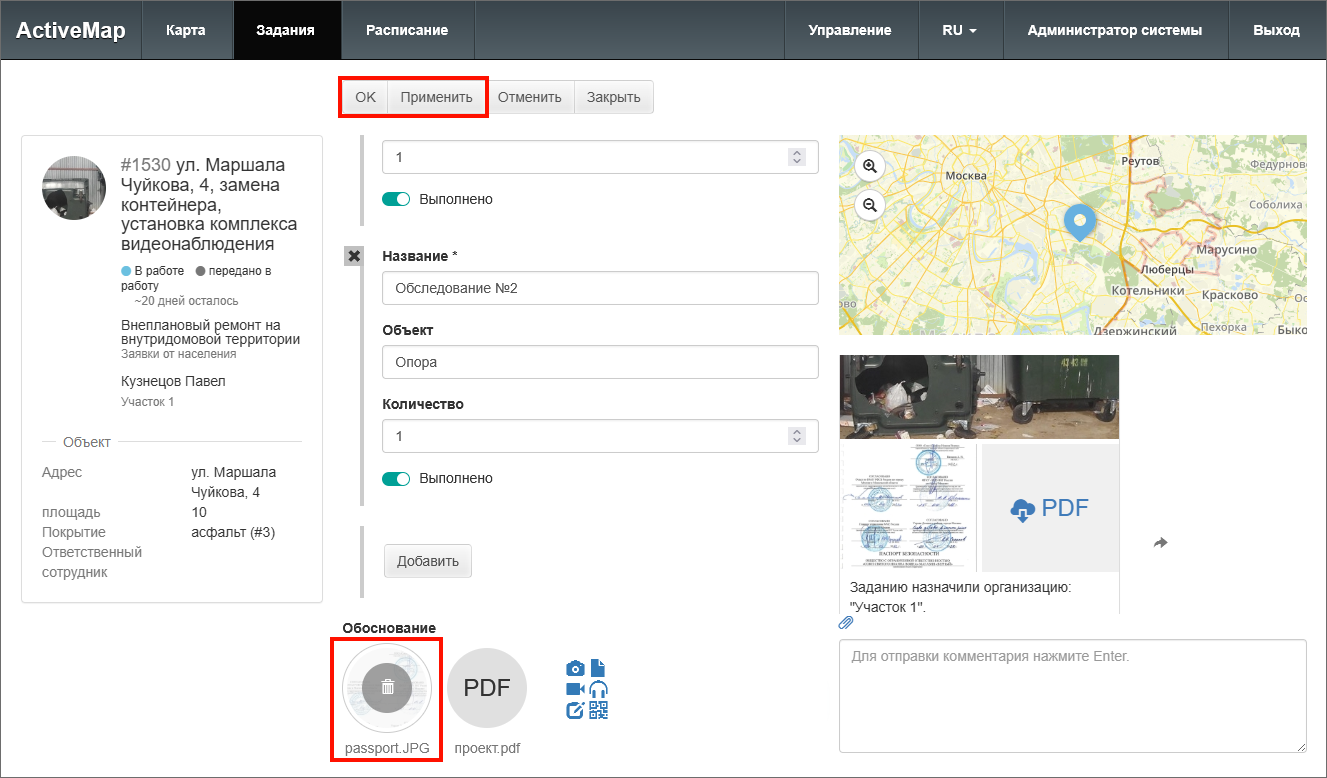The image size is (1327, 778).
Task: Zoom out on the map
Action: 870,205
